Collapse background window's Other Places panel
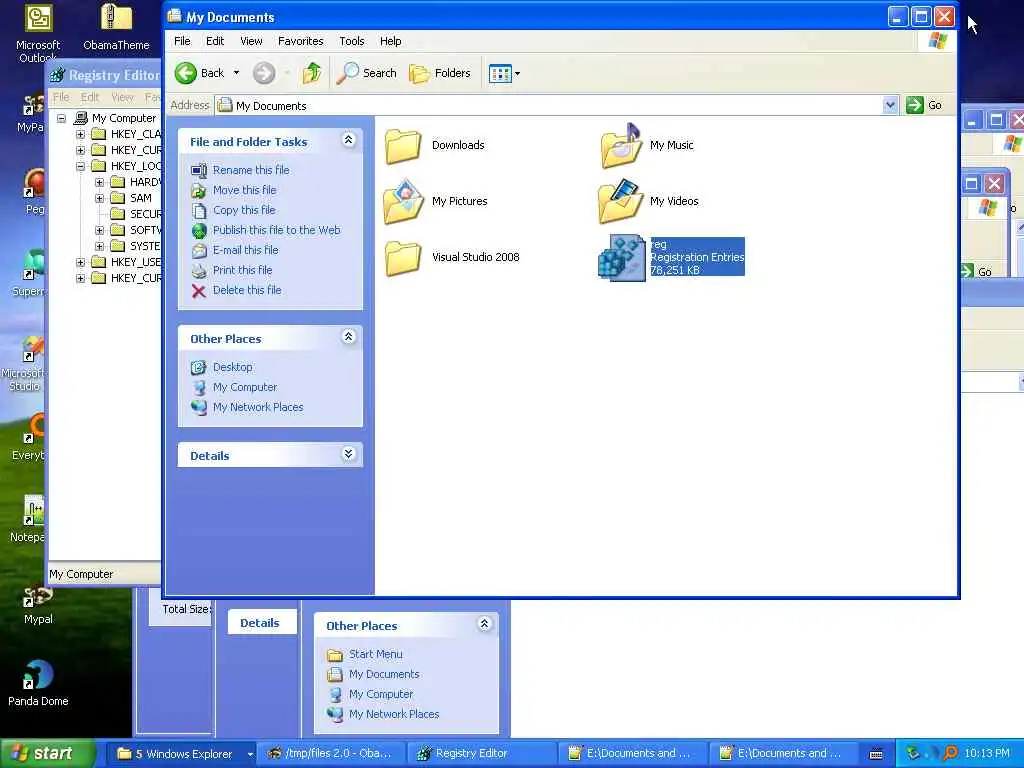1024x768 pixels. point(484,624)
